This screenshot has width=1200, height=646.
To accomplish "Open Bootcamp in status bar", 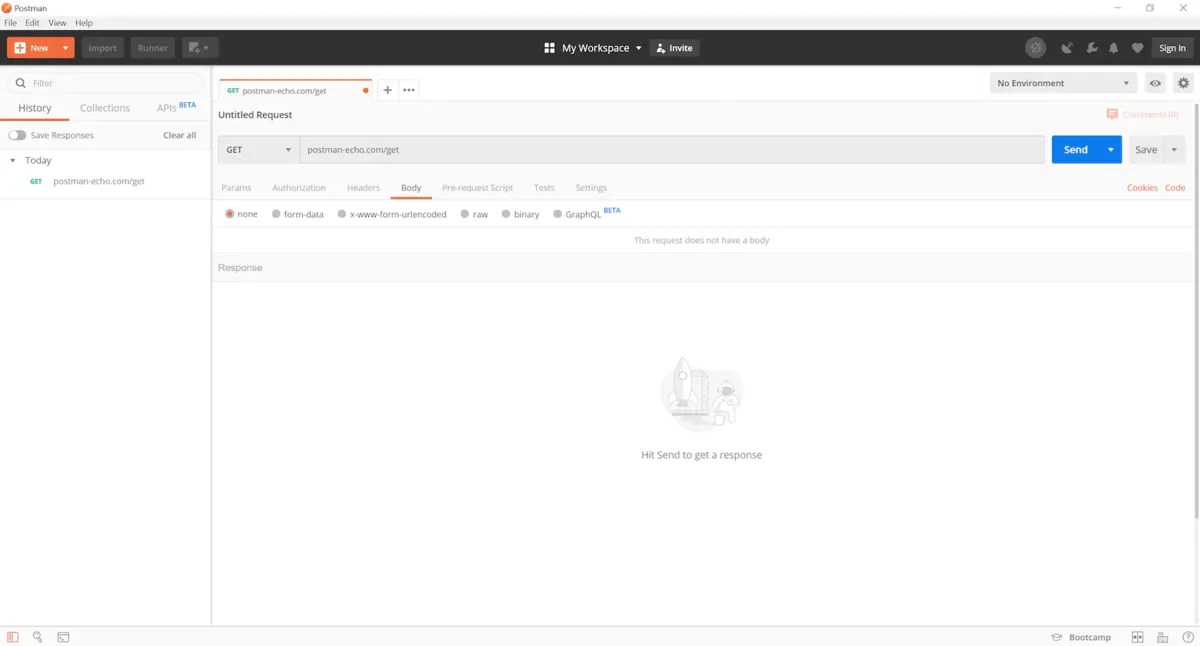I will point(1081,637).
